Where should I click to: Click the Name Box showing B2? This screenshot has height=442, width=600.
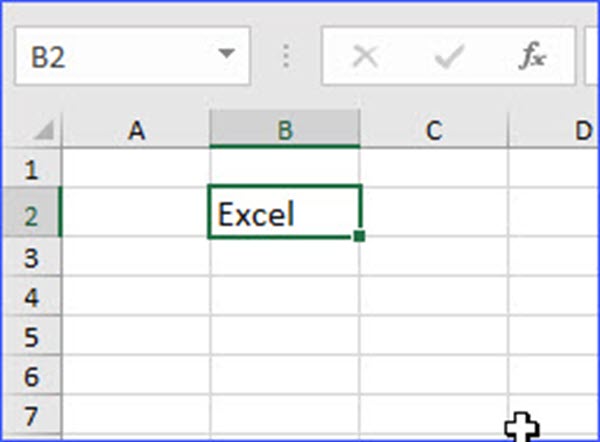pyautogui.click(x=132, y=56)
